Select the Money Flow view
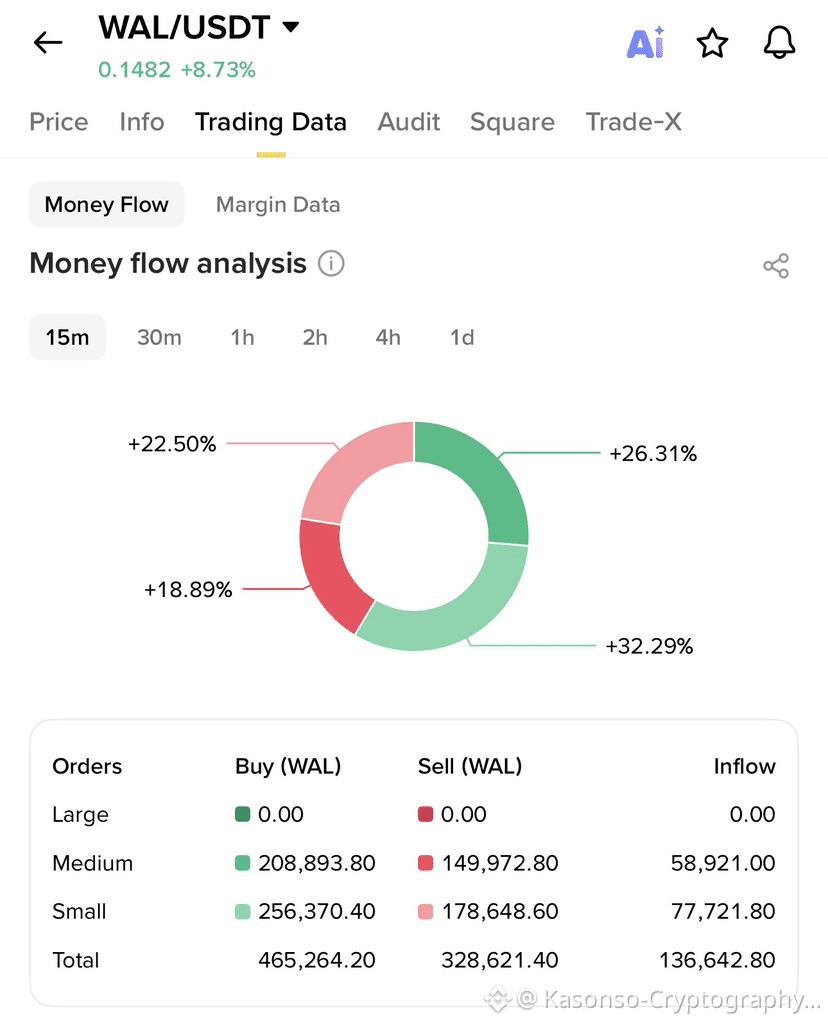Screen dimensions: 828x1024 (107, 205)
